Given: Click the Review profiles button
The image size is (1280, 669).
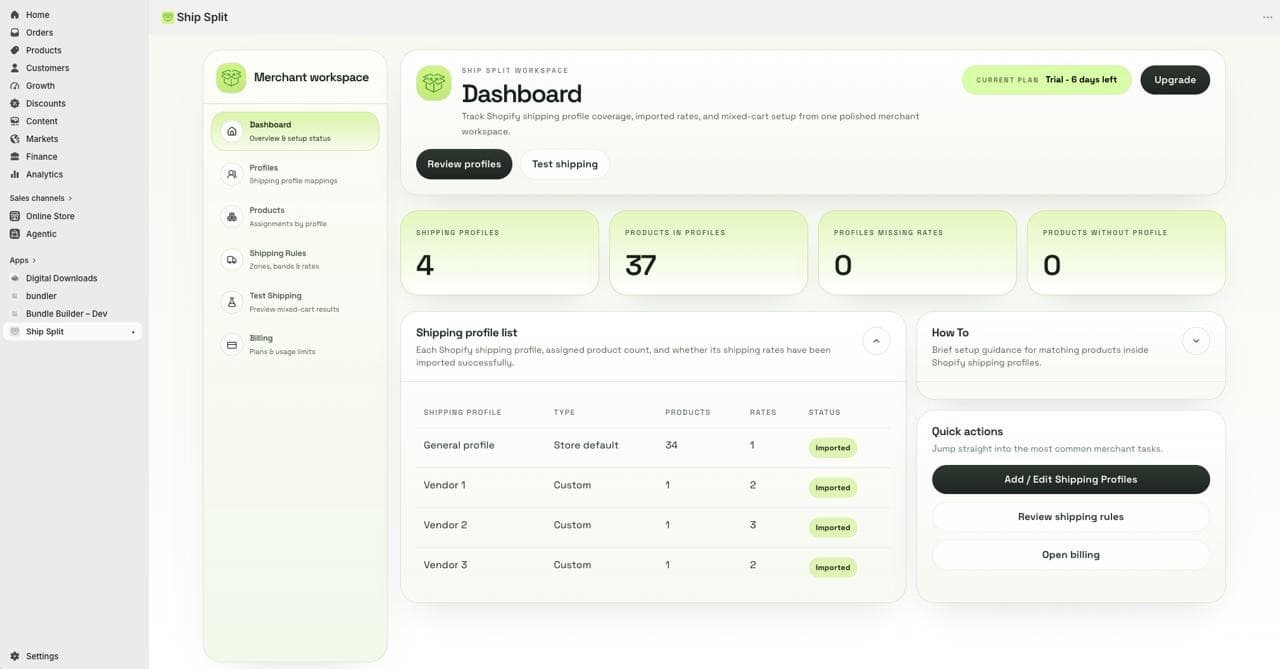Looking at the screenshot, I should coord(464,164).
